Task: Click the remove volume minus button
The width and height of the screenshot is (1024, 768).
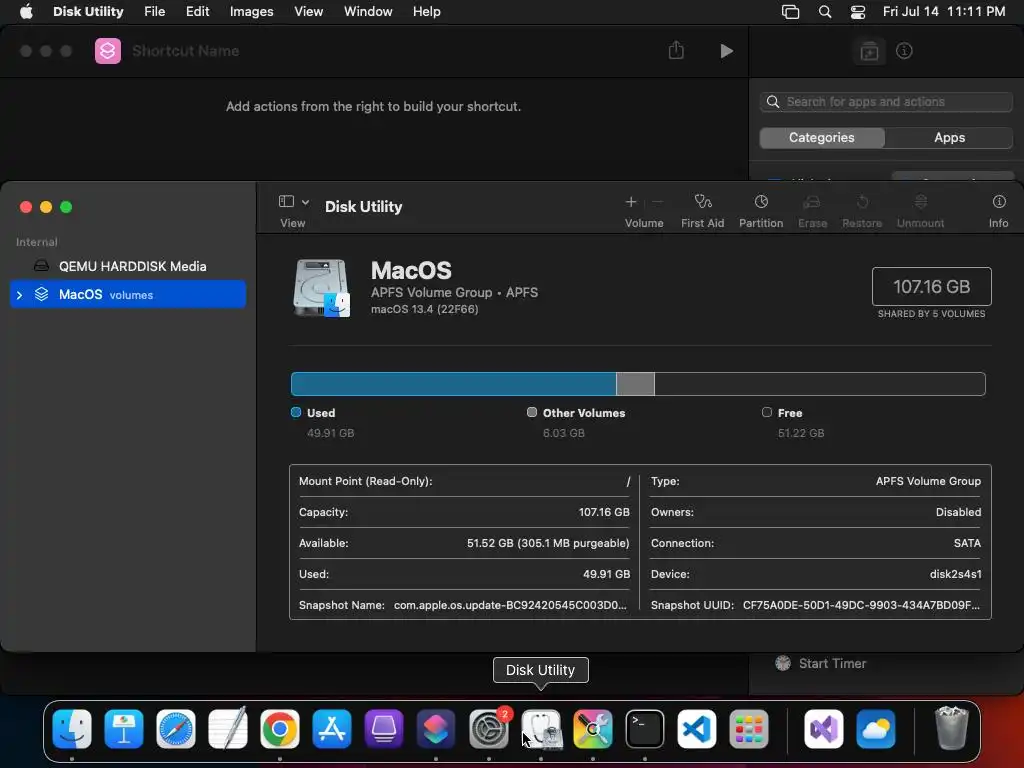Action: click(658, 202)
